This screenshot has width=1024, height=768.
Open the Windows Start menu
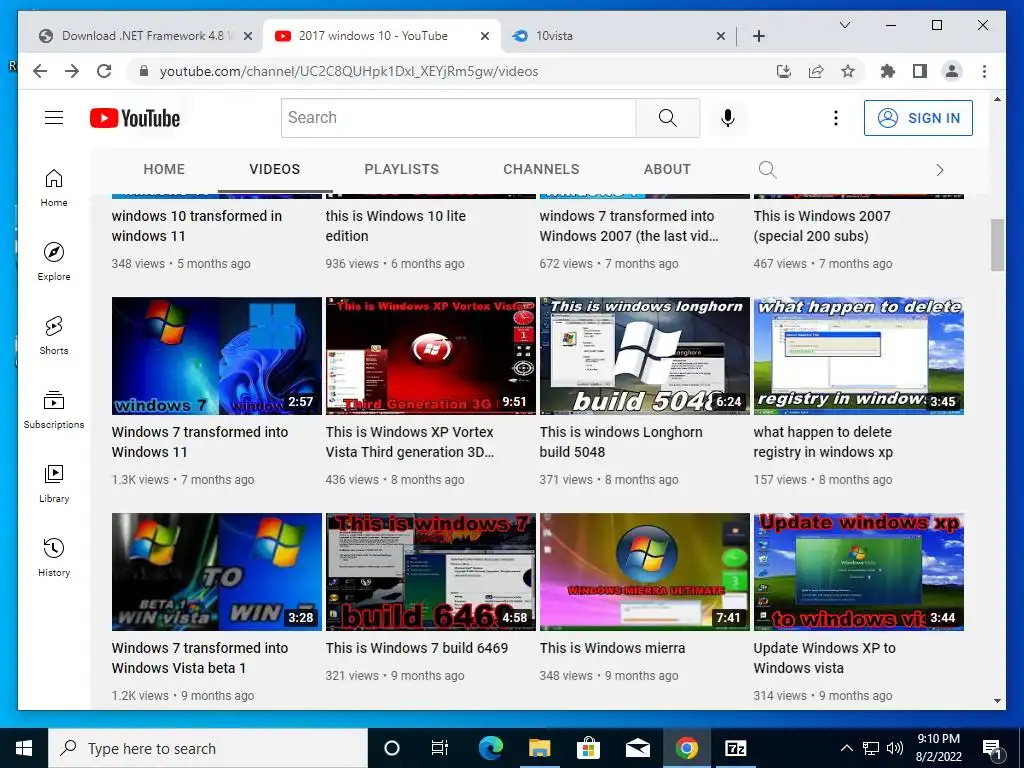pos(24,748)
